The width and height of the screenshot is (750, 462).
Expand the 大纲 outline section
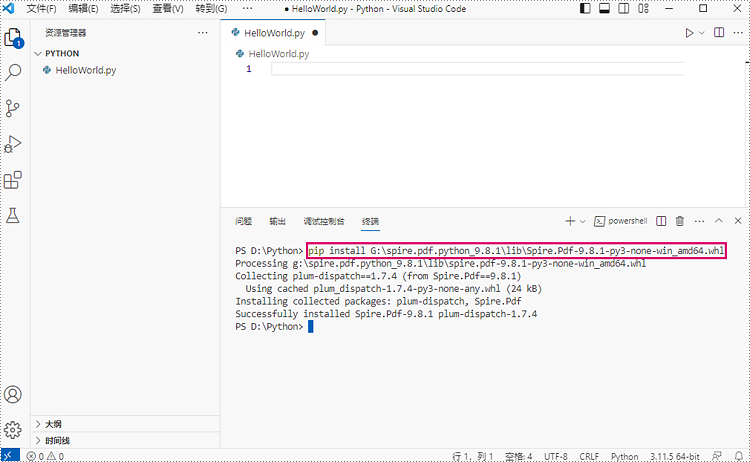125,424
